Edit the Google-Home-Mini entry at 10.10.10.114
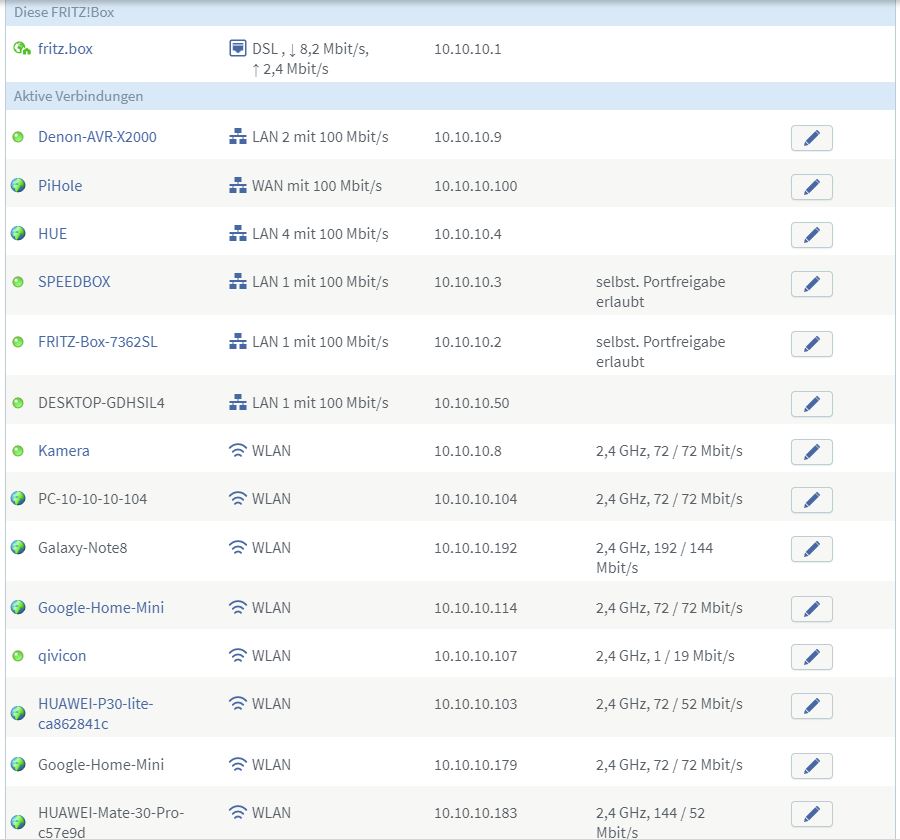The width and height of the screenshot is (900, 840). coord(811,609)
